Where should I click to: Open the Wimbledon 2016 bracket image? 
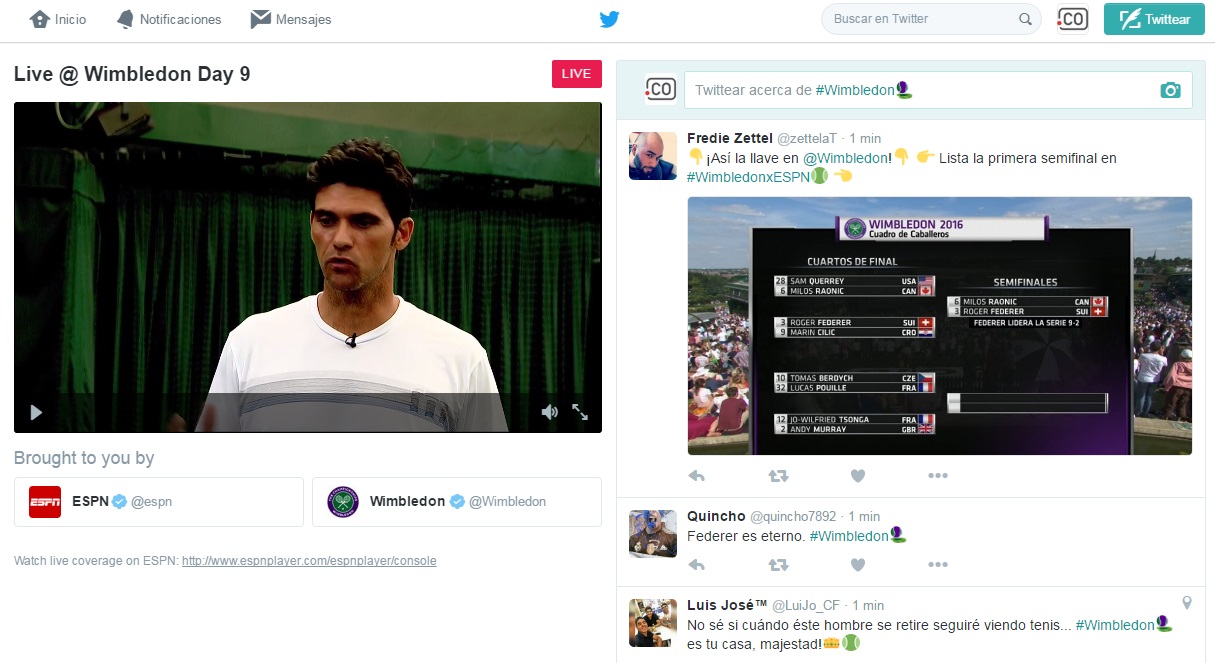[940, 326]
